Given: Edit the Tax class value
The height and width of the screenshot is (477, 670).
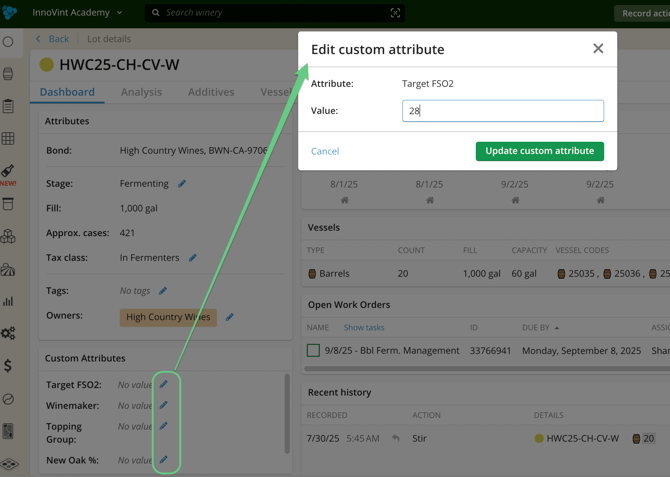Looking at the screenshot, I should click(x=193, y=258).
